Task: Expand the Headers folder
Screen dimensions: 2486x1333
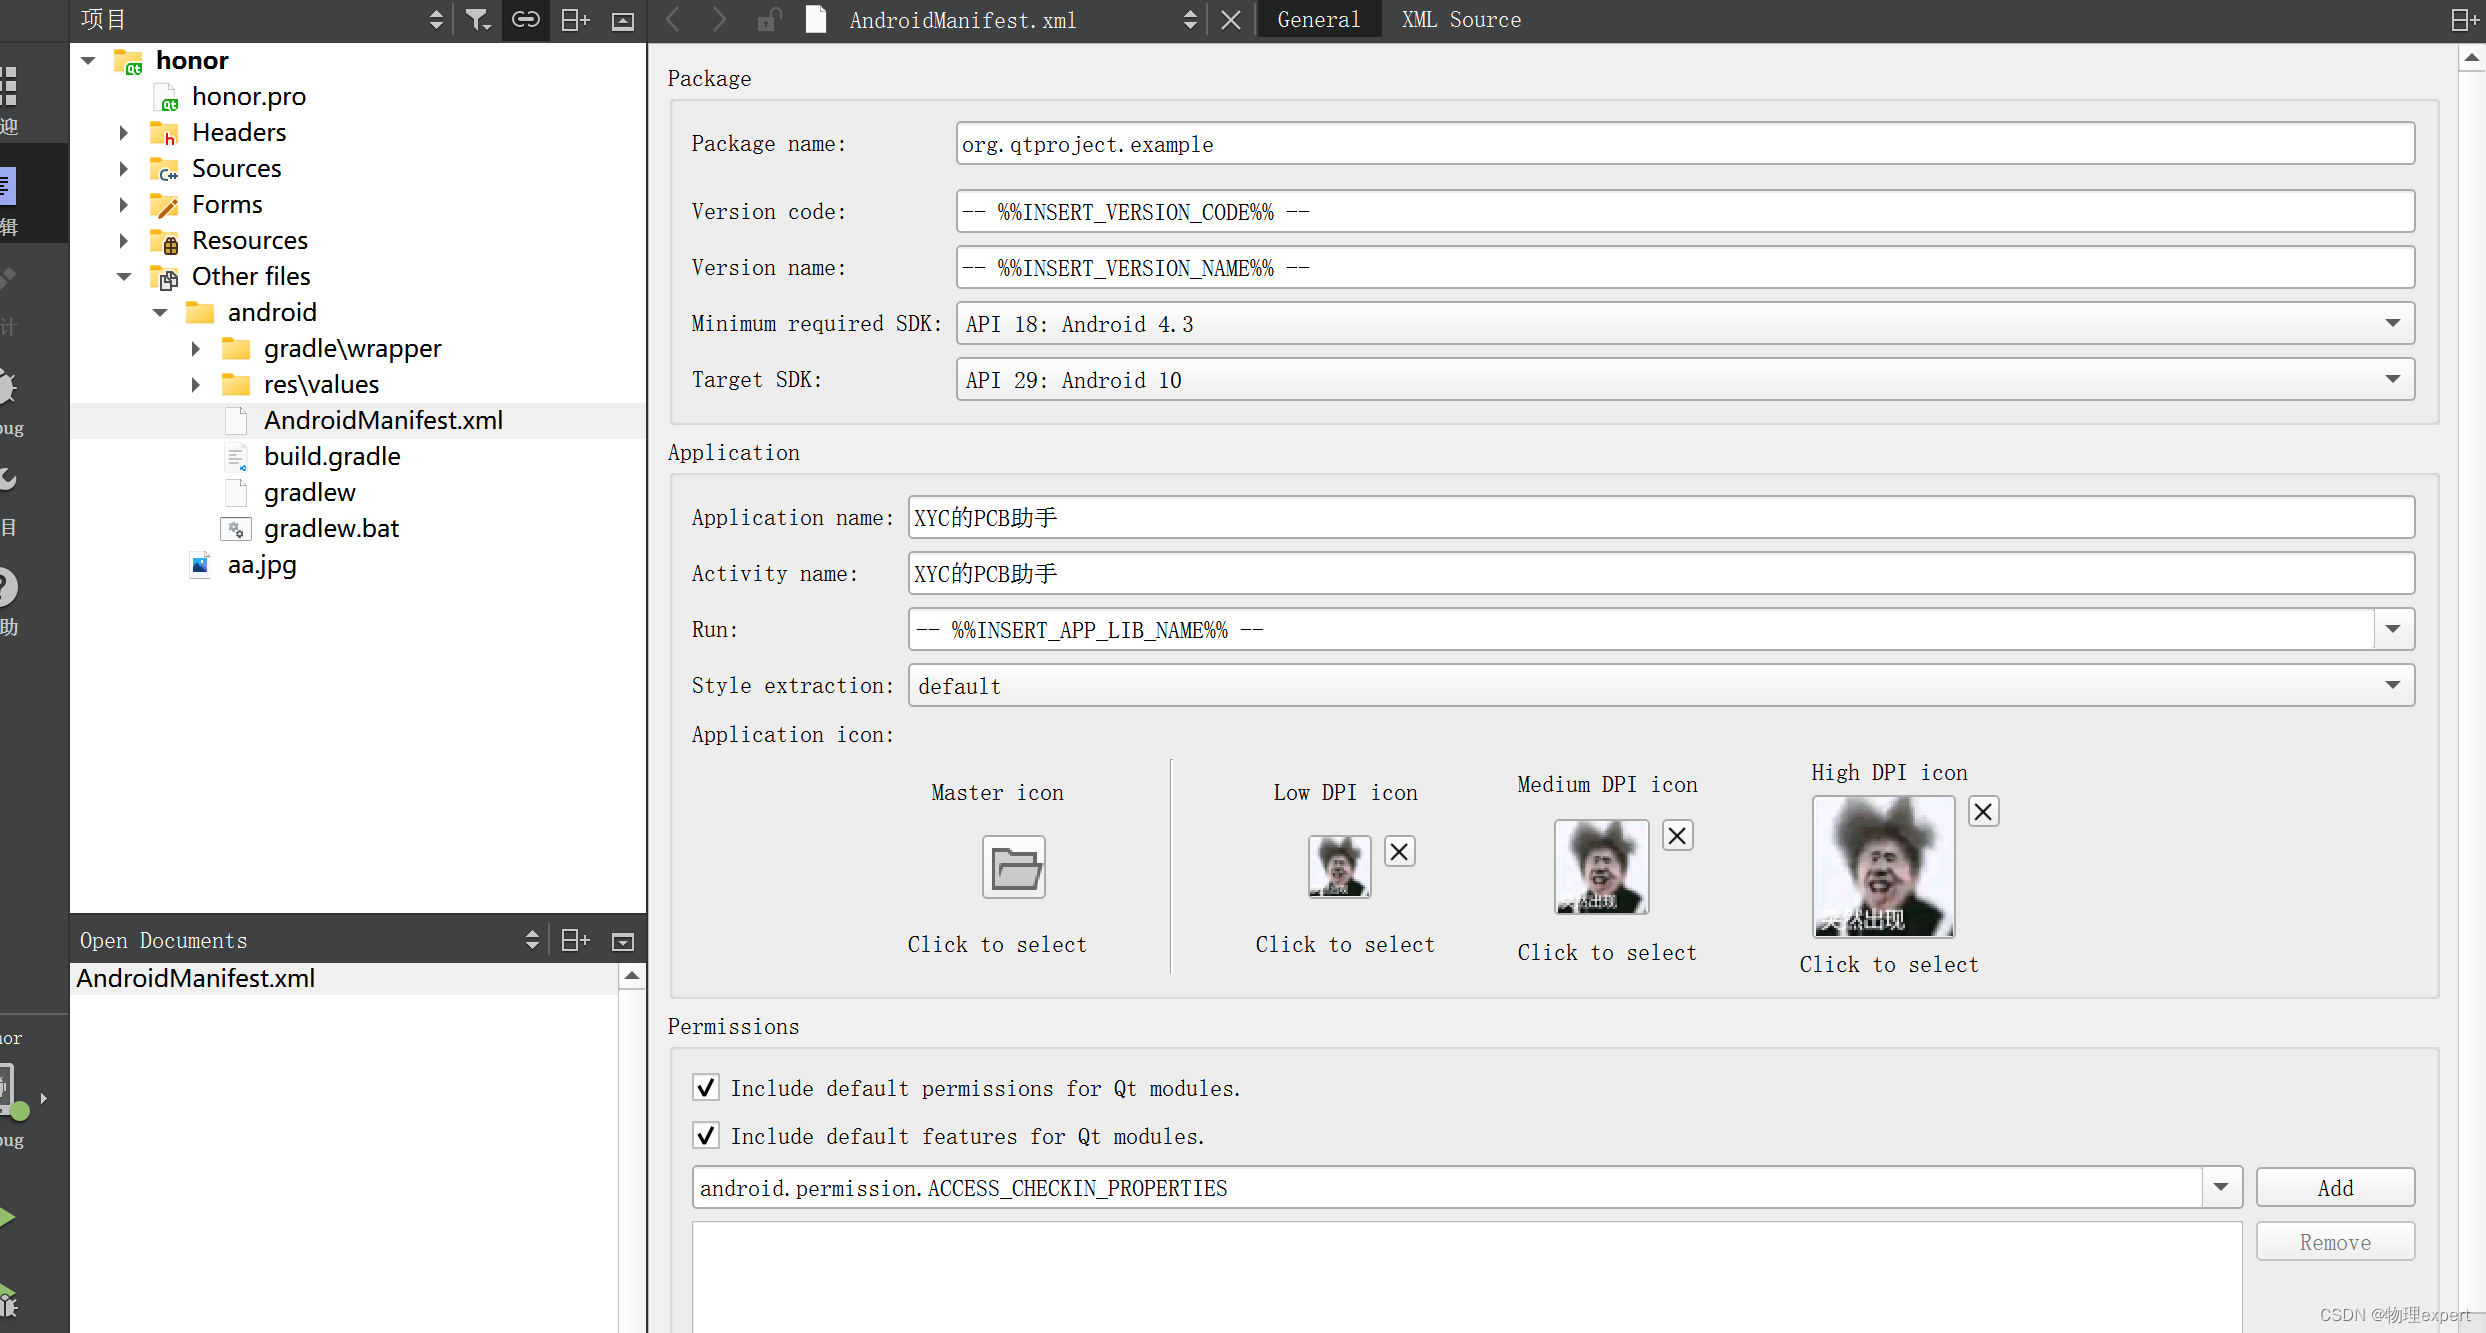Action: 124,132
